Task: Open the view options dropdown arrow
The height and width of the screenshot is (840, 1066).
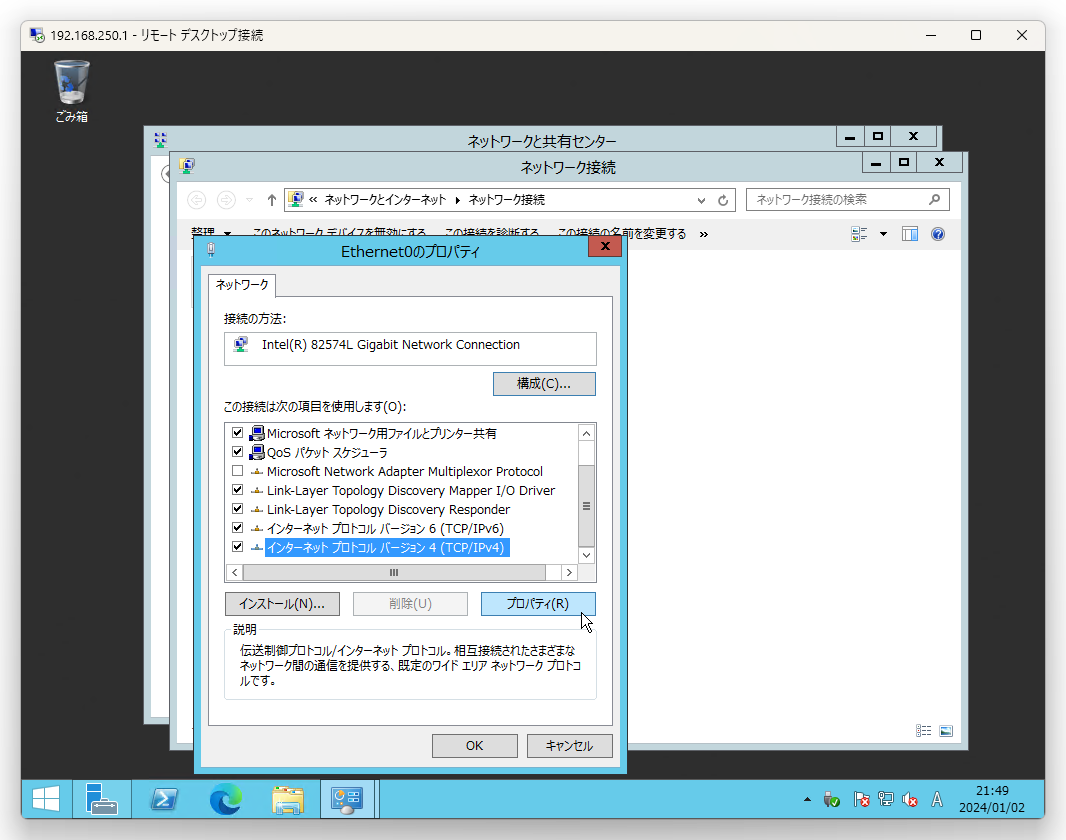Action: pyautogui.click(x=883, y=234)
